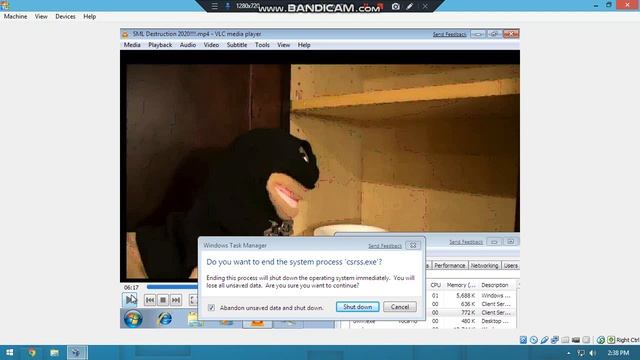Switch to Task Manager Users tab
Image resolution: width=640 pixels, height=360 pixels.
(510, 265)
